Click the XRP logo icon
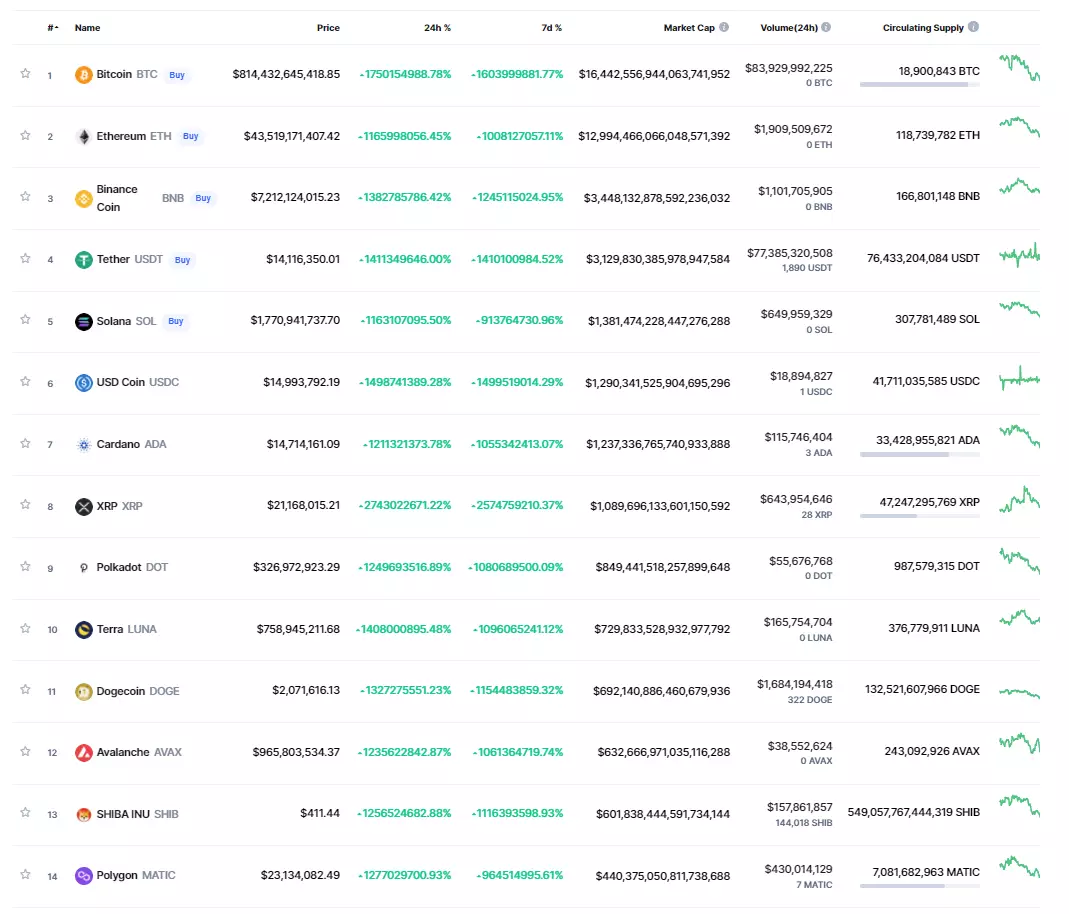Image resolution: width=1069 pixels, height=914 pixels. click(x=83, y=506)
